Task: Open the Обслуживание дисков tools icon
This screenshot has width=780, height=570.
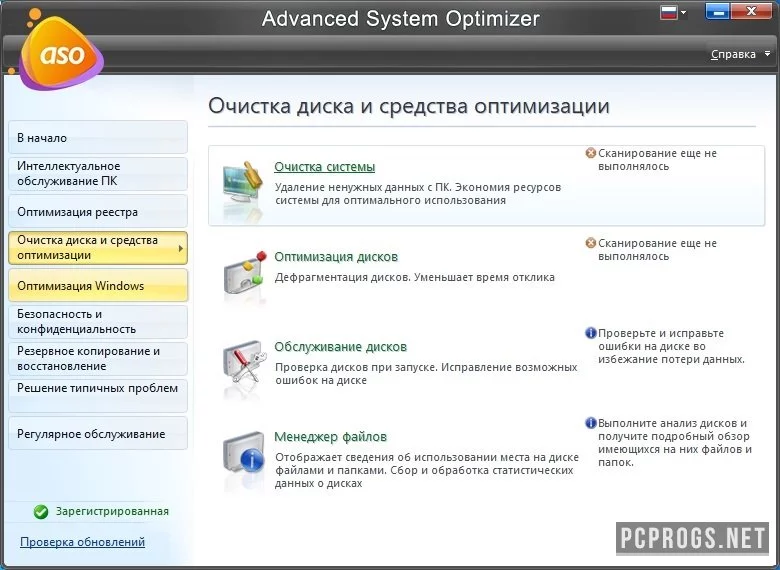Action: (x=243, y=364)
